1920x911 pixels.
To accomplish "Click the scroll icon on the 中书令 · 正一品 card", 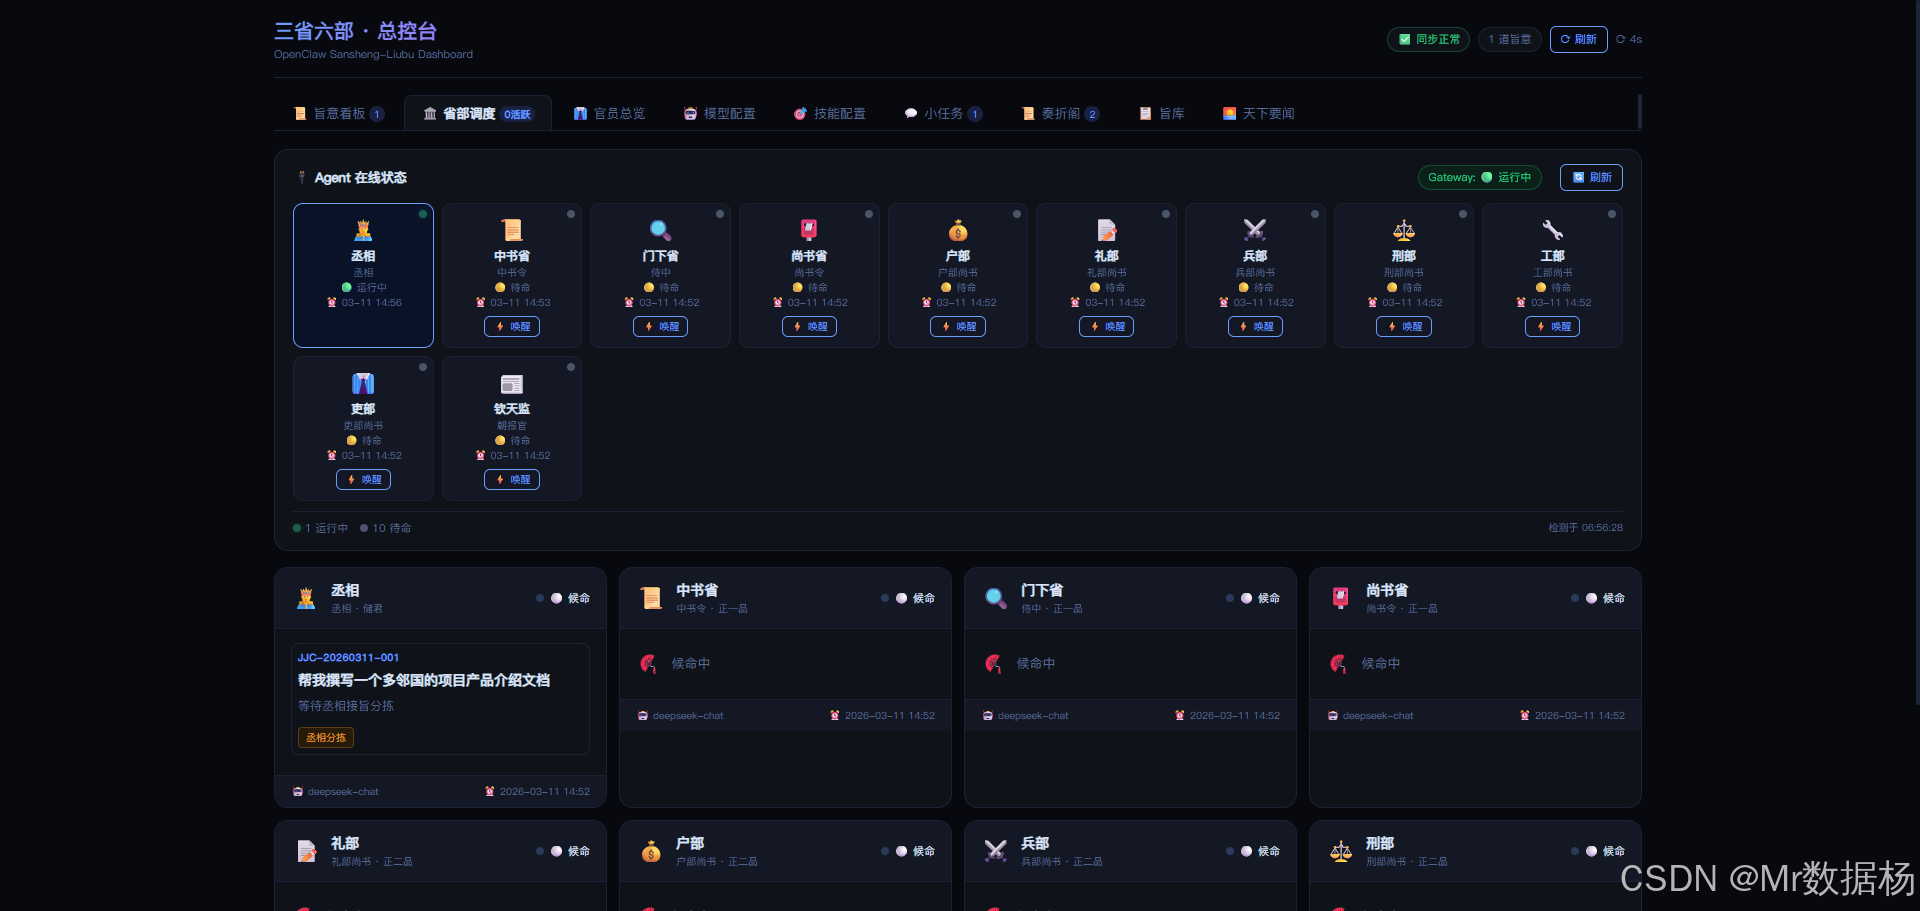I will click(651, 598).
